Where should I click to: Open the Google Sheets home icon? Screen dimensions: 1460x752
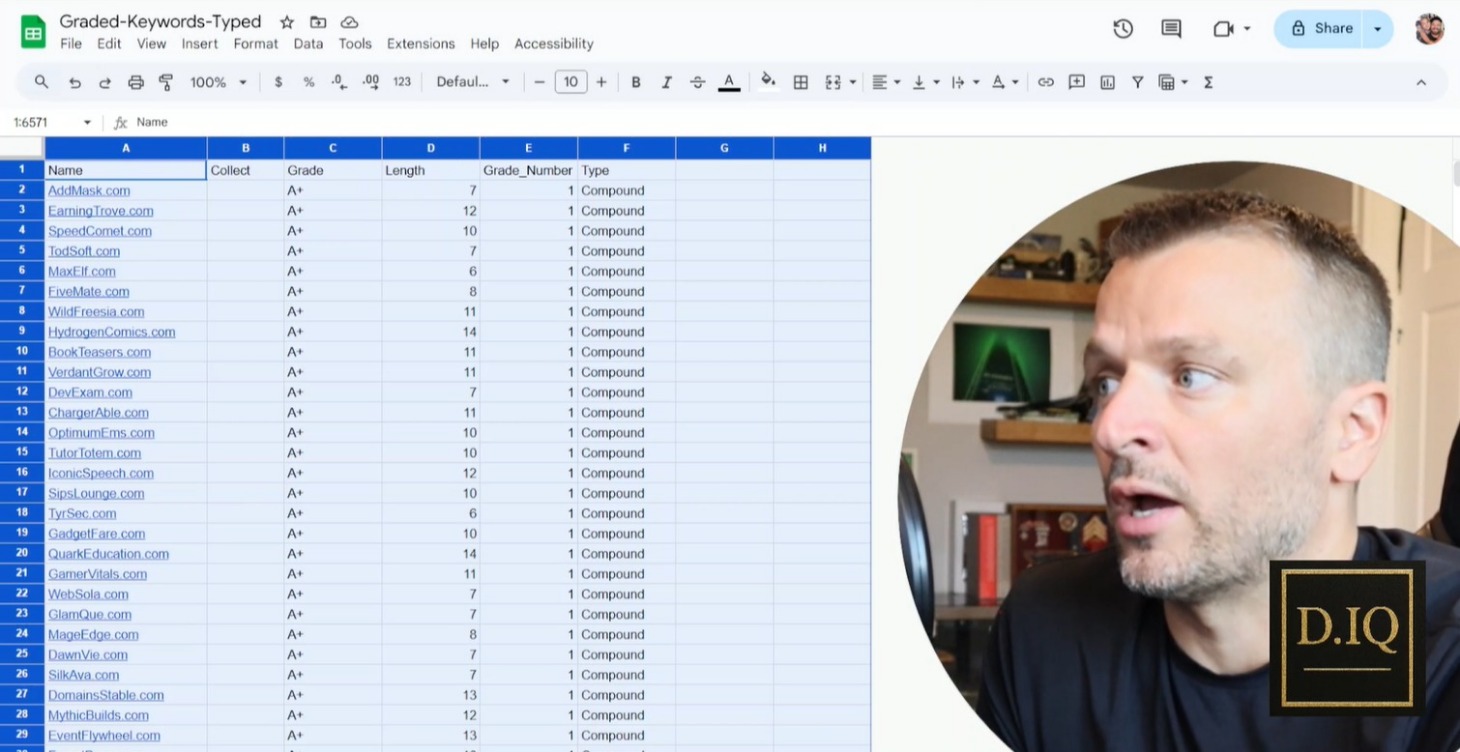[33, 31]
